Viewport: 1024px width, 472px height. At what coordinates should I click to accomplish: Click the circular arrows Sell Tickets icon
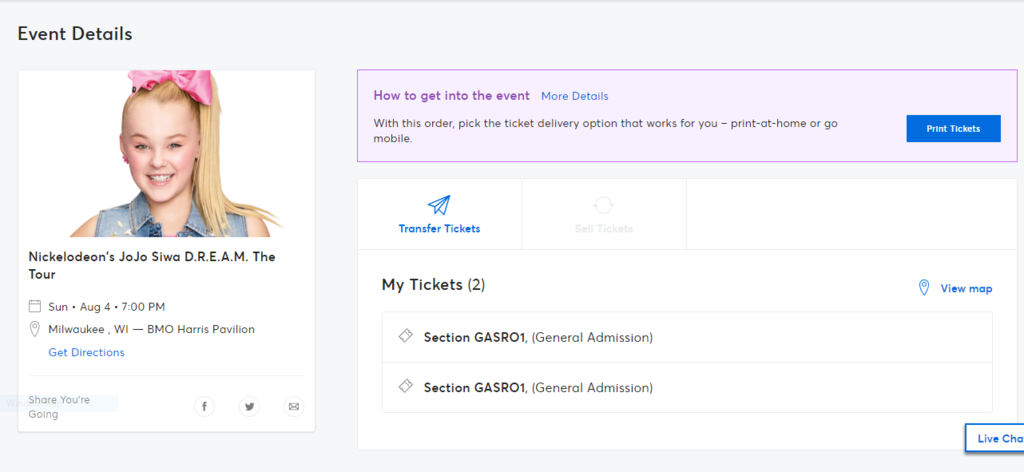(603, 205)
